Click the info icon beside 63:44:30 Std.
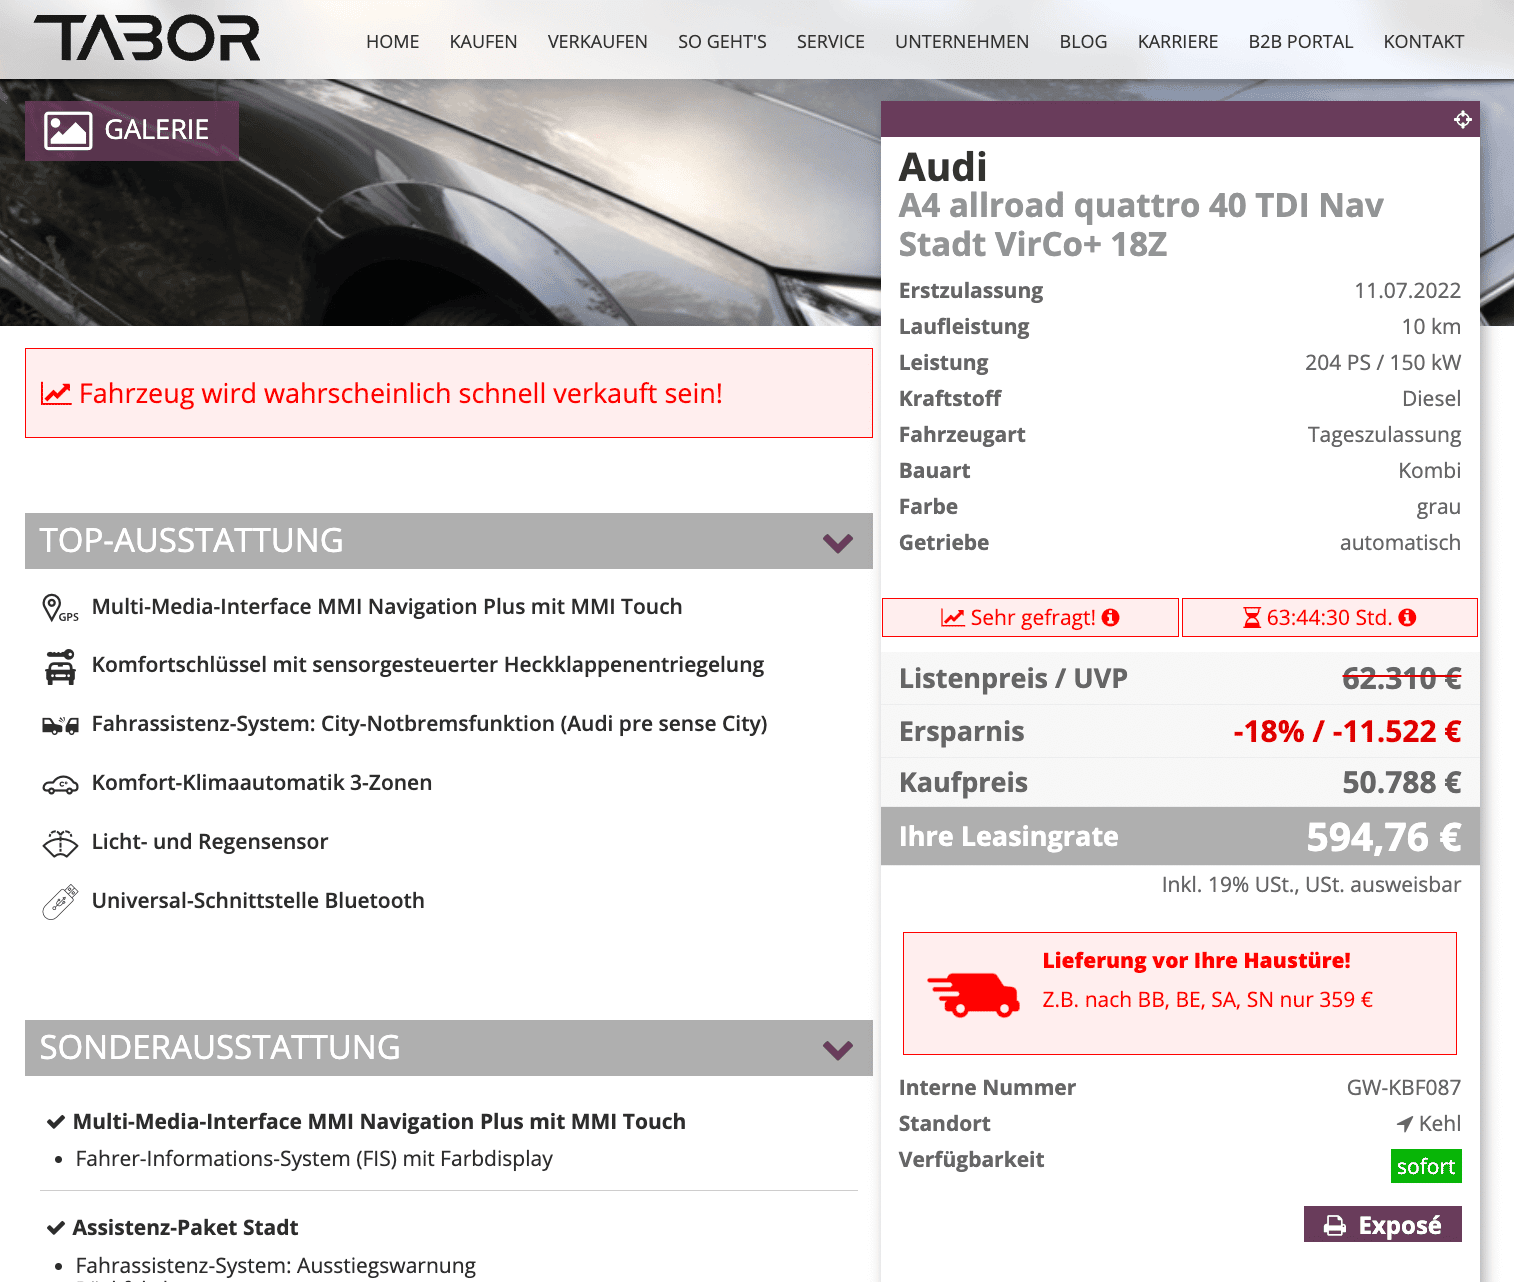Screen dimensions: 1514x1282 coord(1407,618)
